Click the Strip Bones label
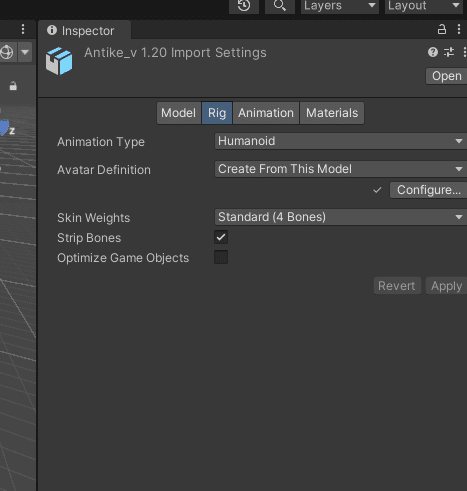 pos(89,238)
